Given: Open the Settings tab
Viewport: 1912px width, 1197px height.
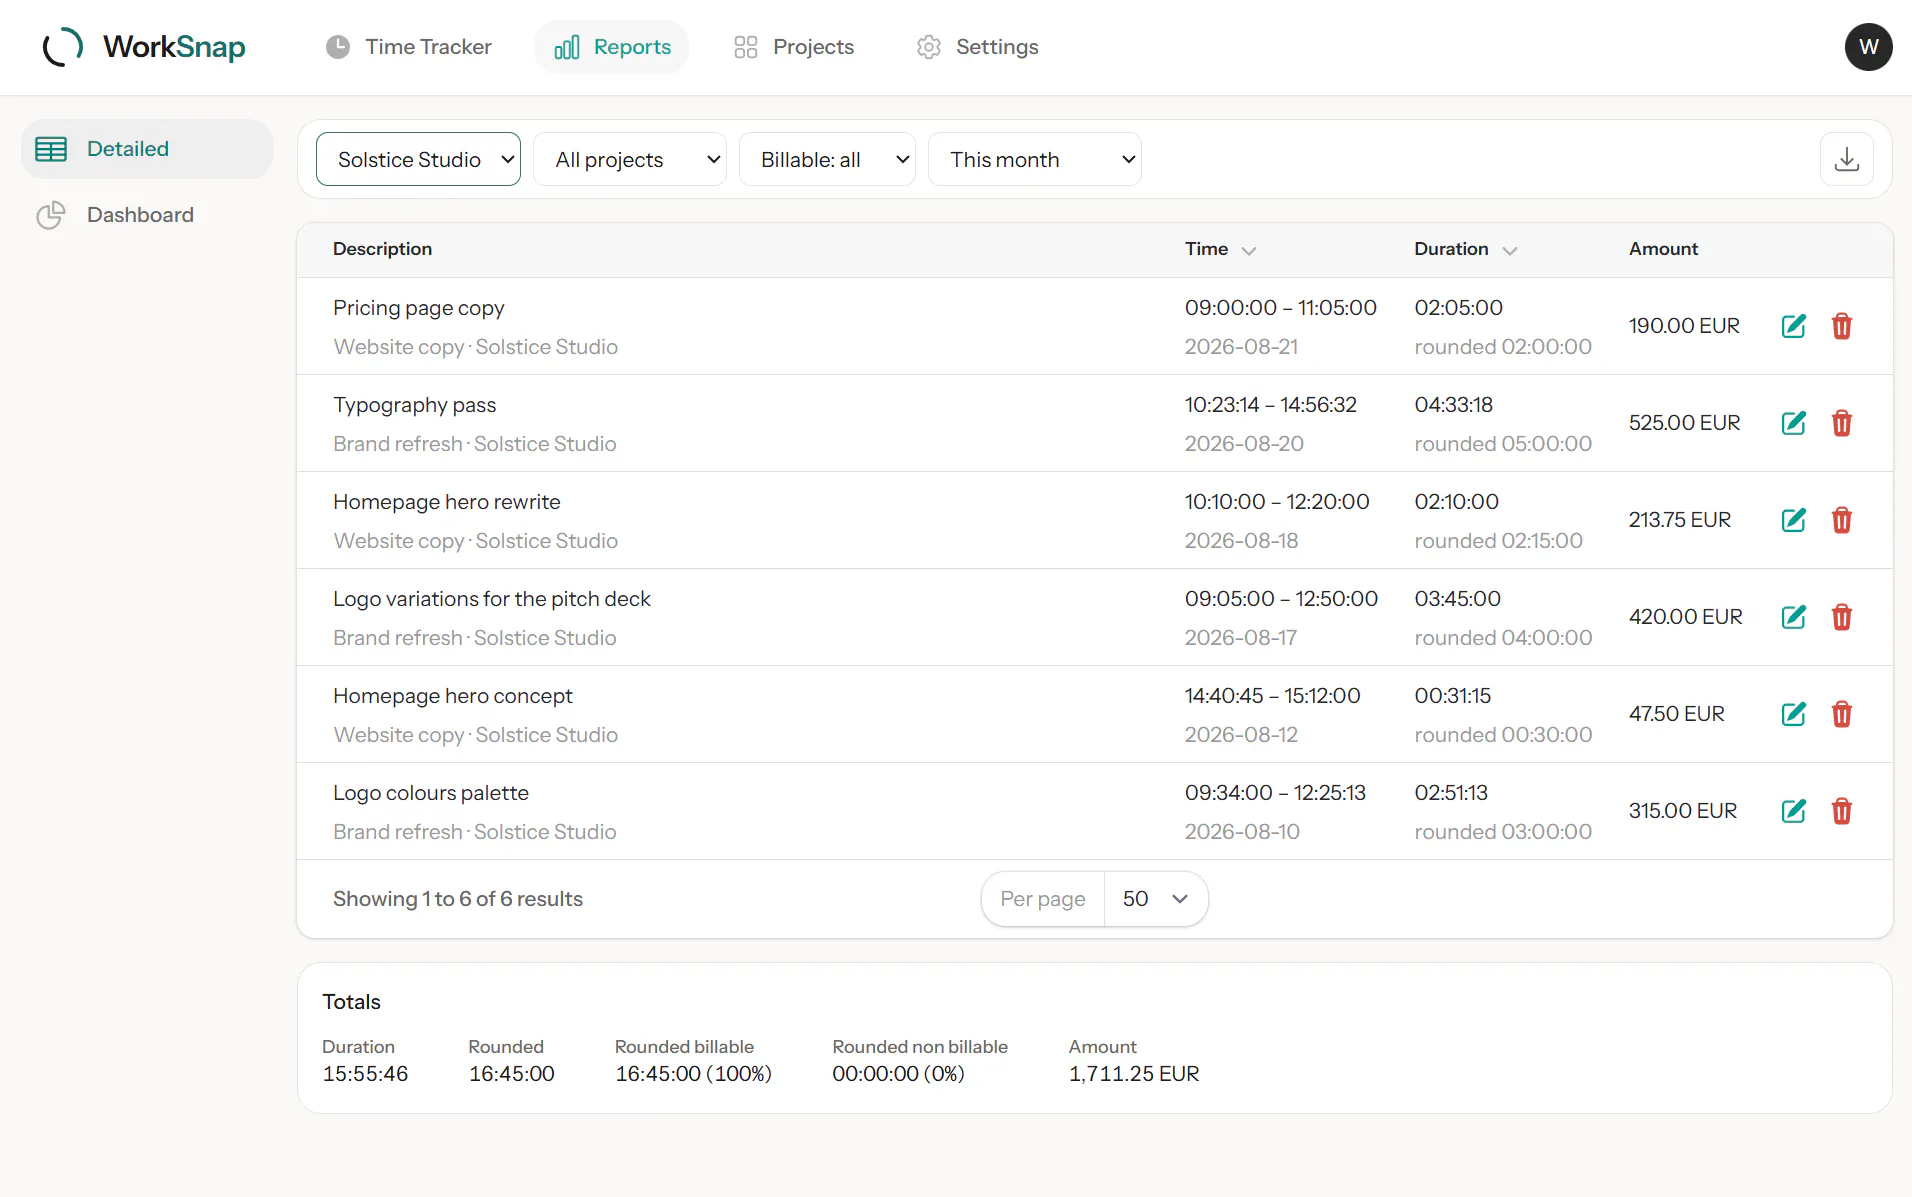Looking at the screenshot, I should coord(977,47).
